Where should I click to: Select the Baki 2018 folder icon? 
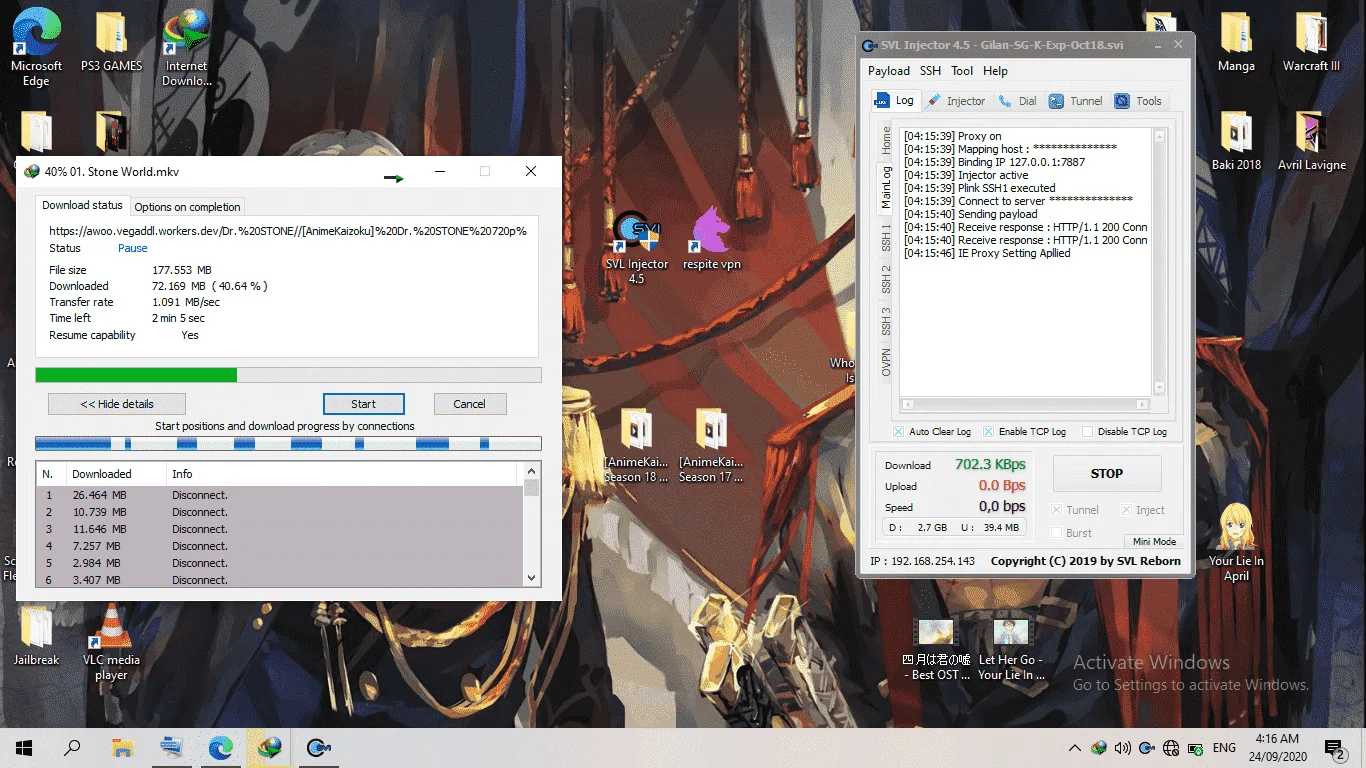coord(1236,142)
